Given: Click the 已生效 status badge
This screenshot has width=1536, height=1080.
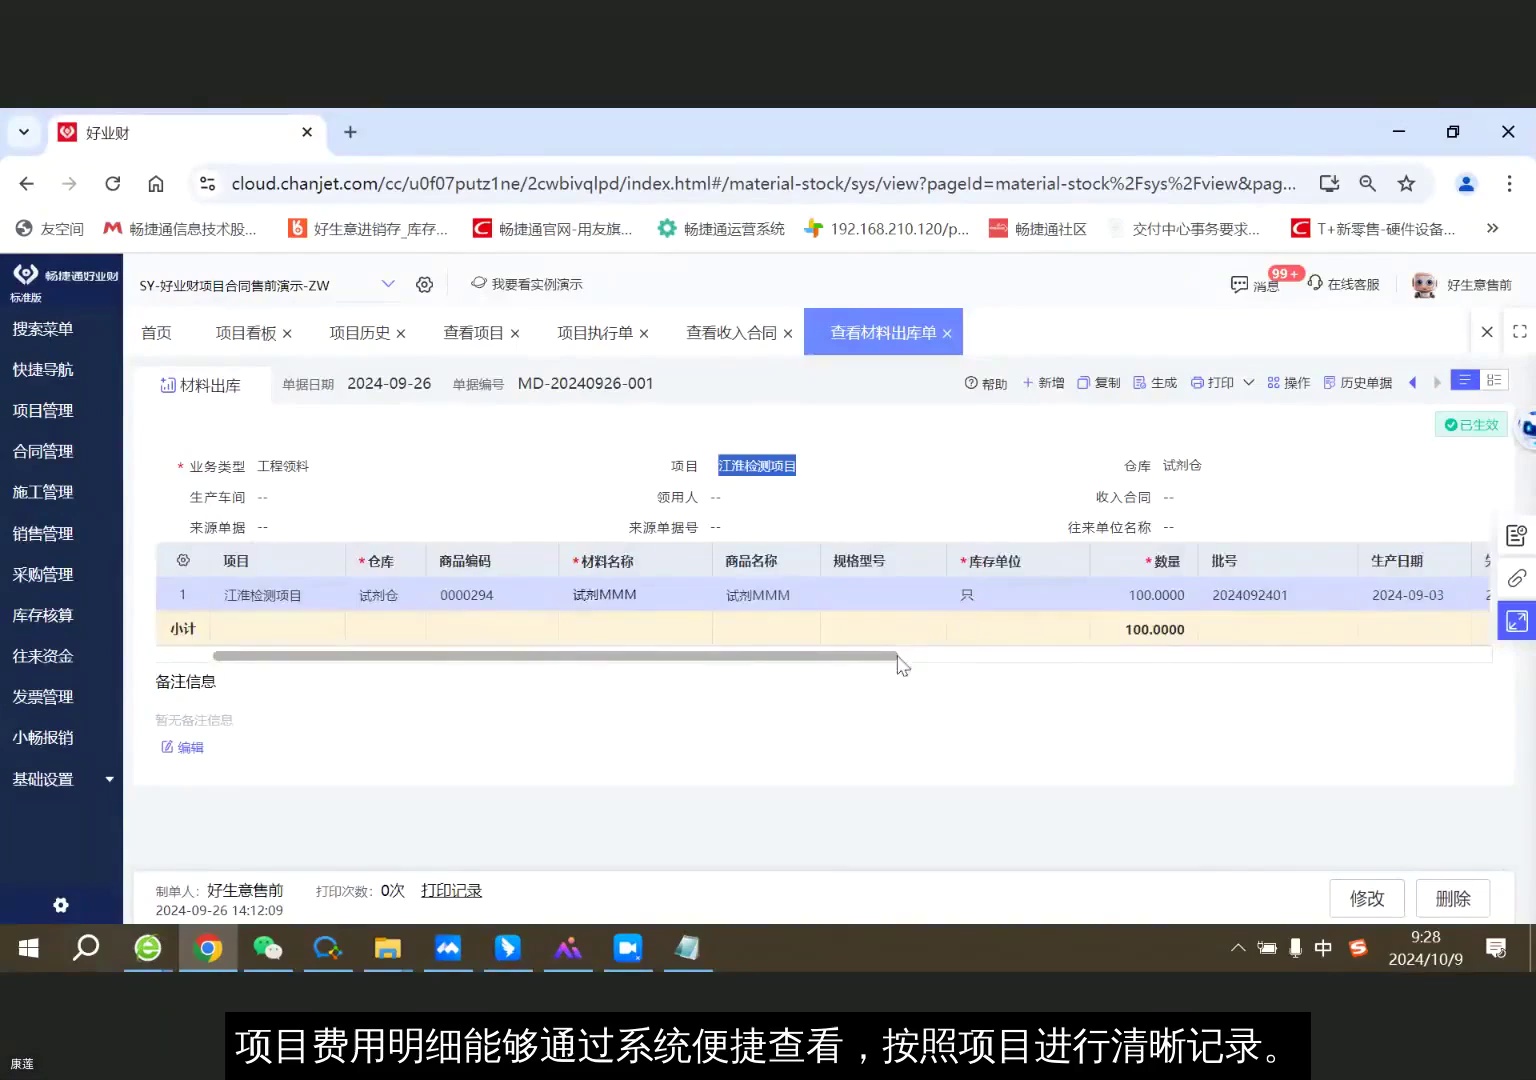Looking at the screenshot, I should [x=1471, y=424].
